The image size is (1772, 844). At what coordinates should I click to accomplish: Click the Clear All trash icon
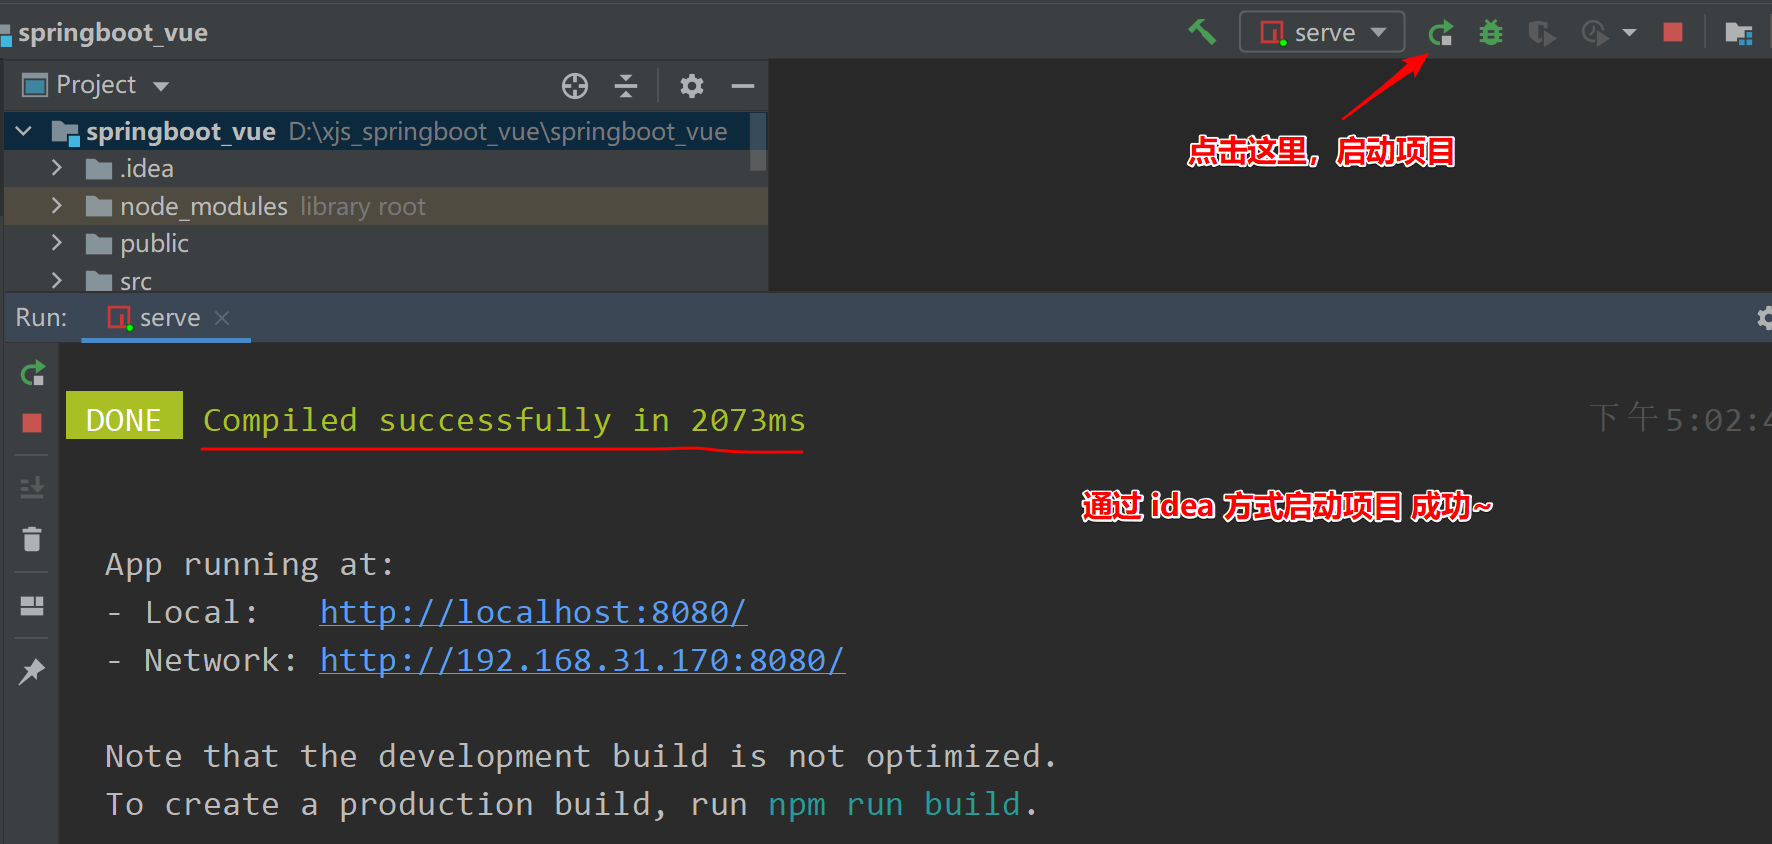32,539
